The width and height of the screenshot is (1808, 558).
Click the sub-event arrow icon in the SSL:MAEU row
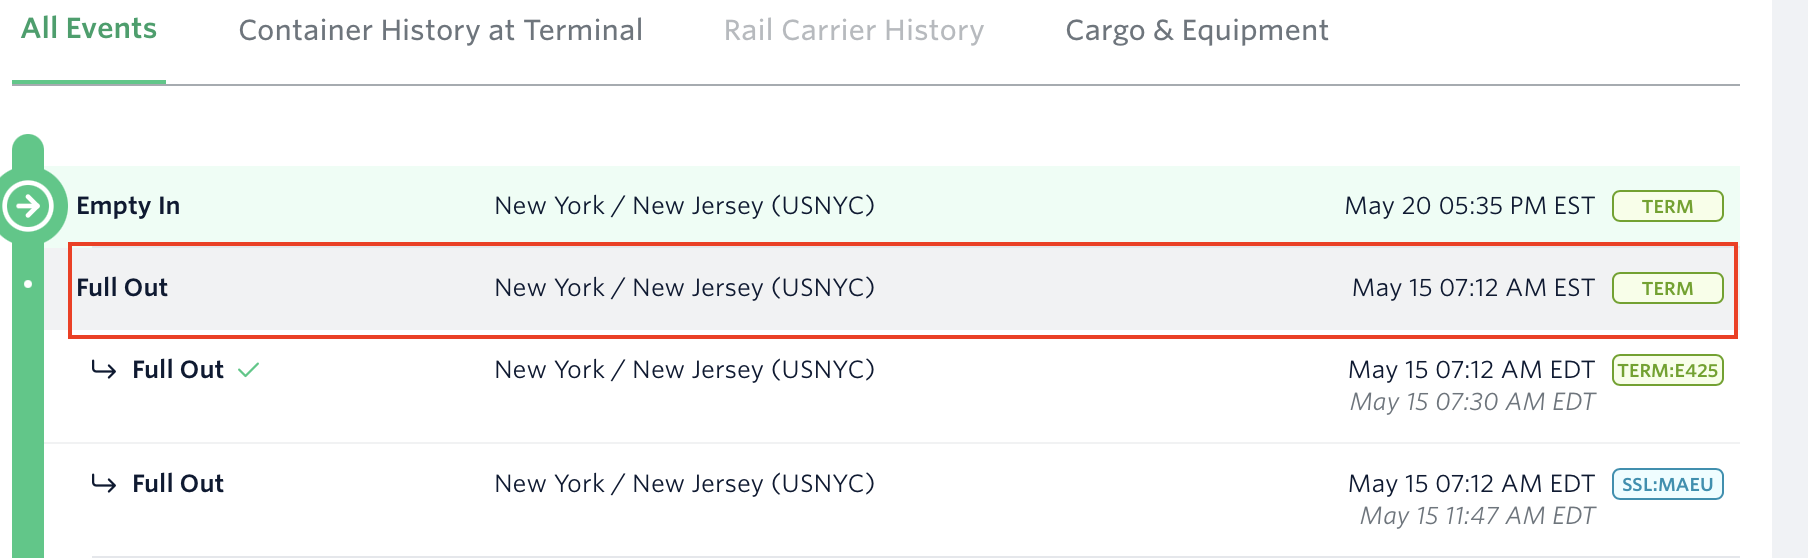[104, 484]
